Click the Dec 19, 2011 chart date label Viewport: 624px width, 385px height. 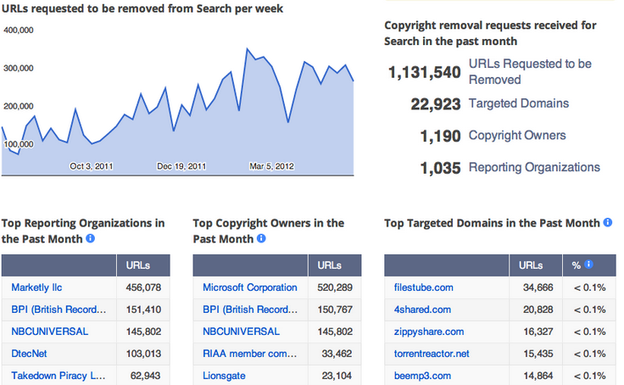click(x=181, y=166)
